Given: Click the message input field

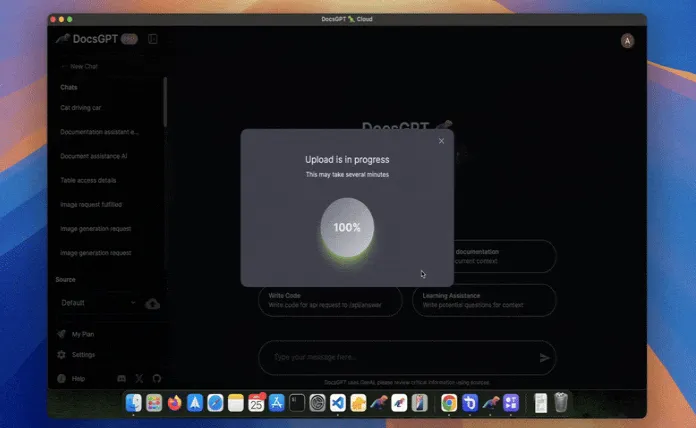Looking at the screenshot, I should [395, 357].
